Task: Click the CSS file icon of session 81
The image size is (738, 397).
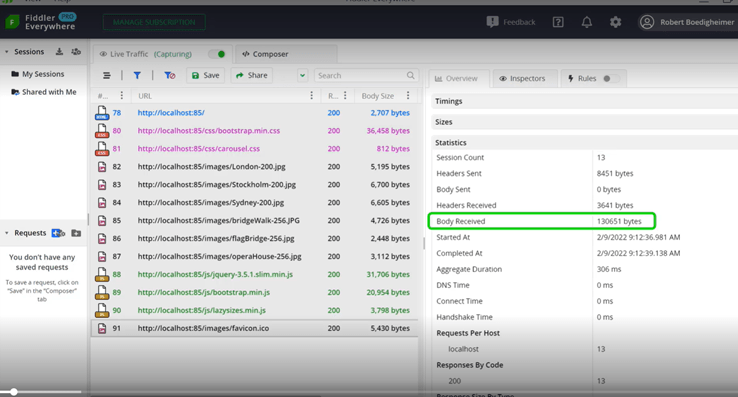Action: [x=102, y=148]
